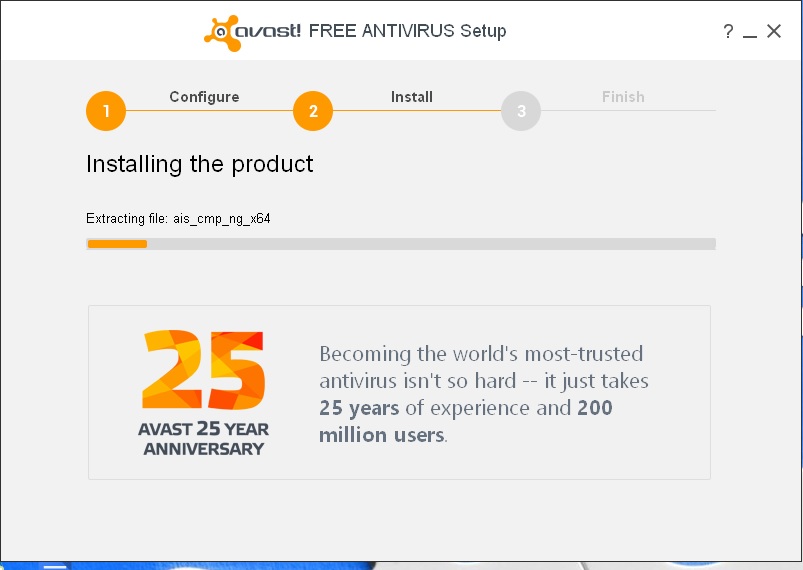
Task: Click the most-trusted antivirus promo text
Action: [x=484, y=394]
